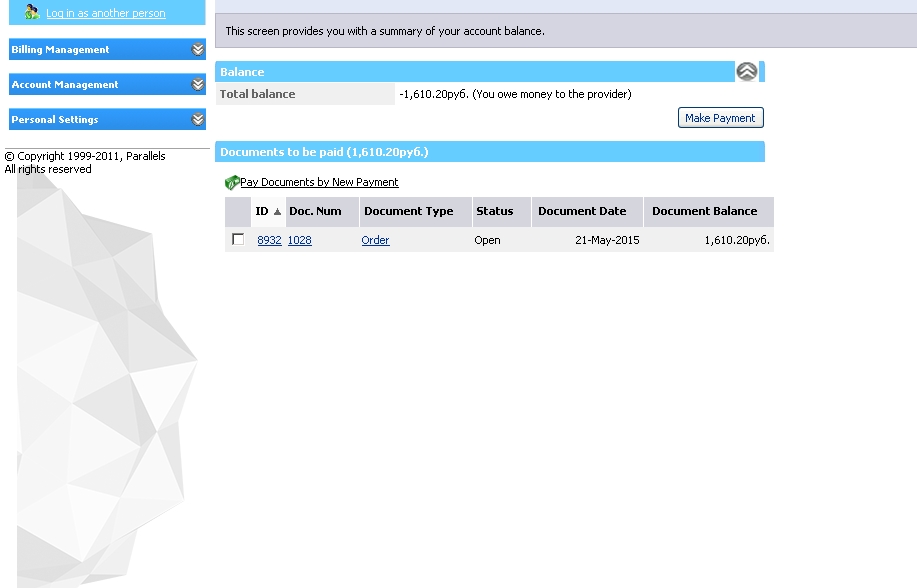Screen dimensions: 917x588
Task: Click the green Pay Documents icon
Action: tap(232, 183)
